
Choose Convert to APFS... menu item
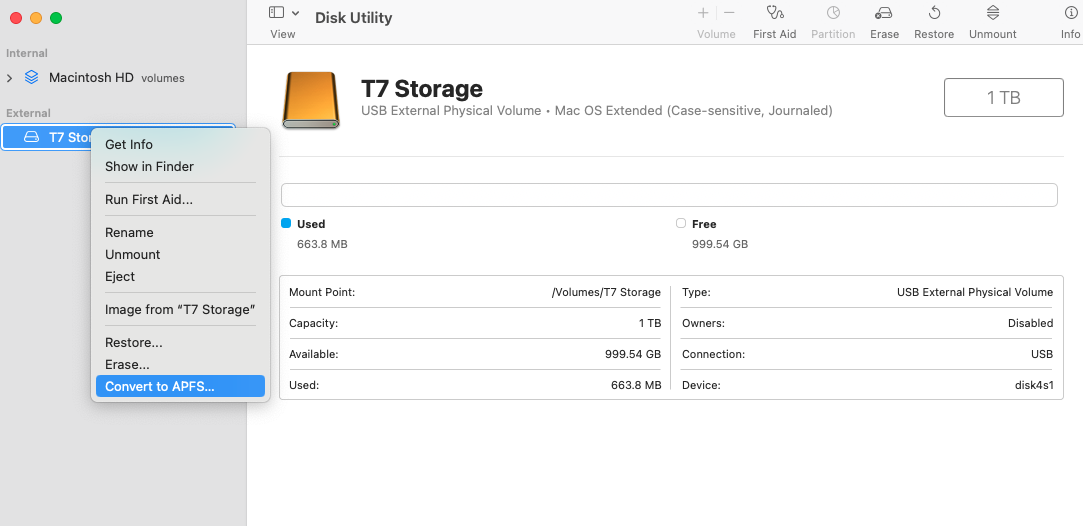click(x=180, y=387)
